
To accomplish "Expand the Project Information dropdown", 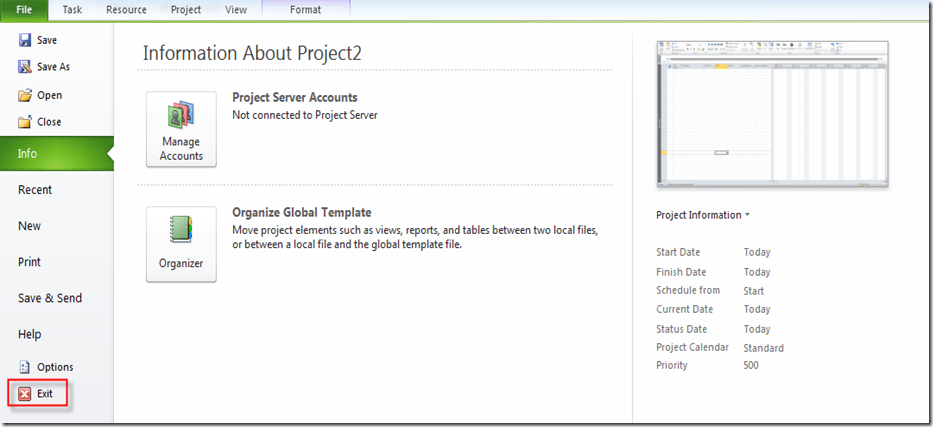I will [x=702, y=215].
